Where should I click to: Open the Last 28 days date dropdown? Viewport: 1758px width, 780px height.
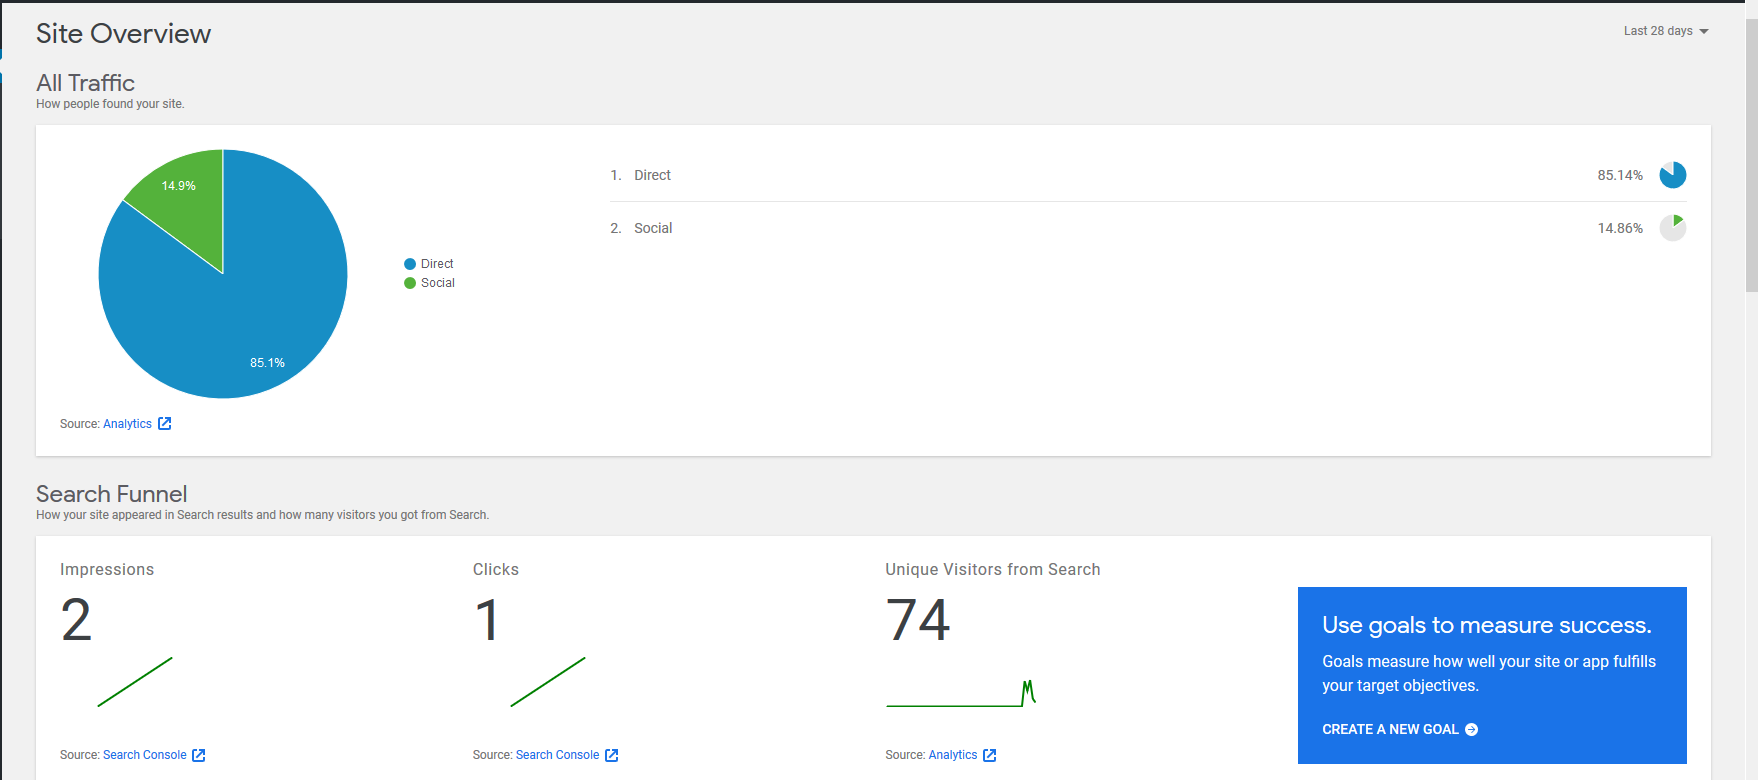[1658, 31]
